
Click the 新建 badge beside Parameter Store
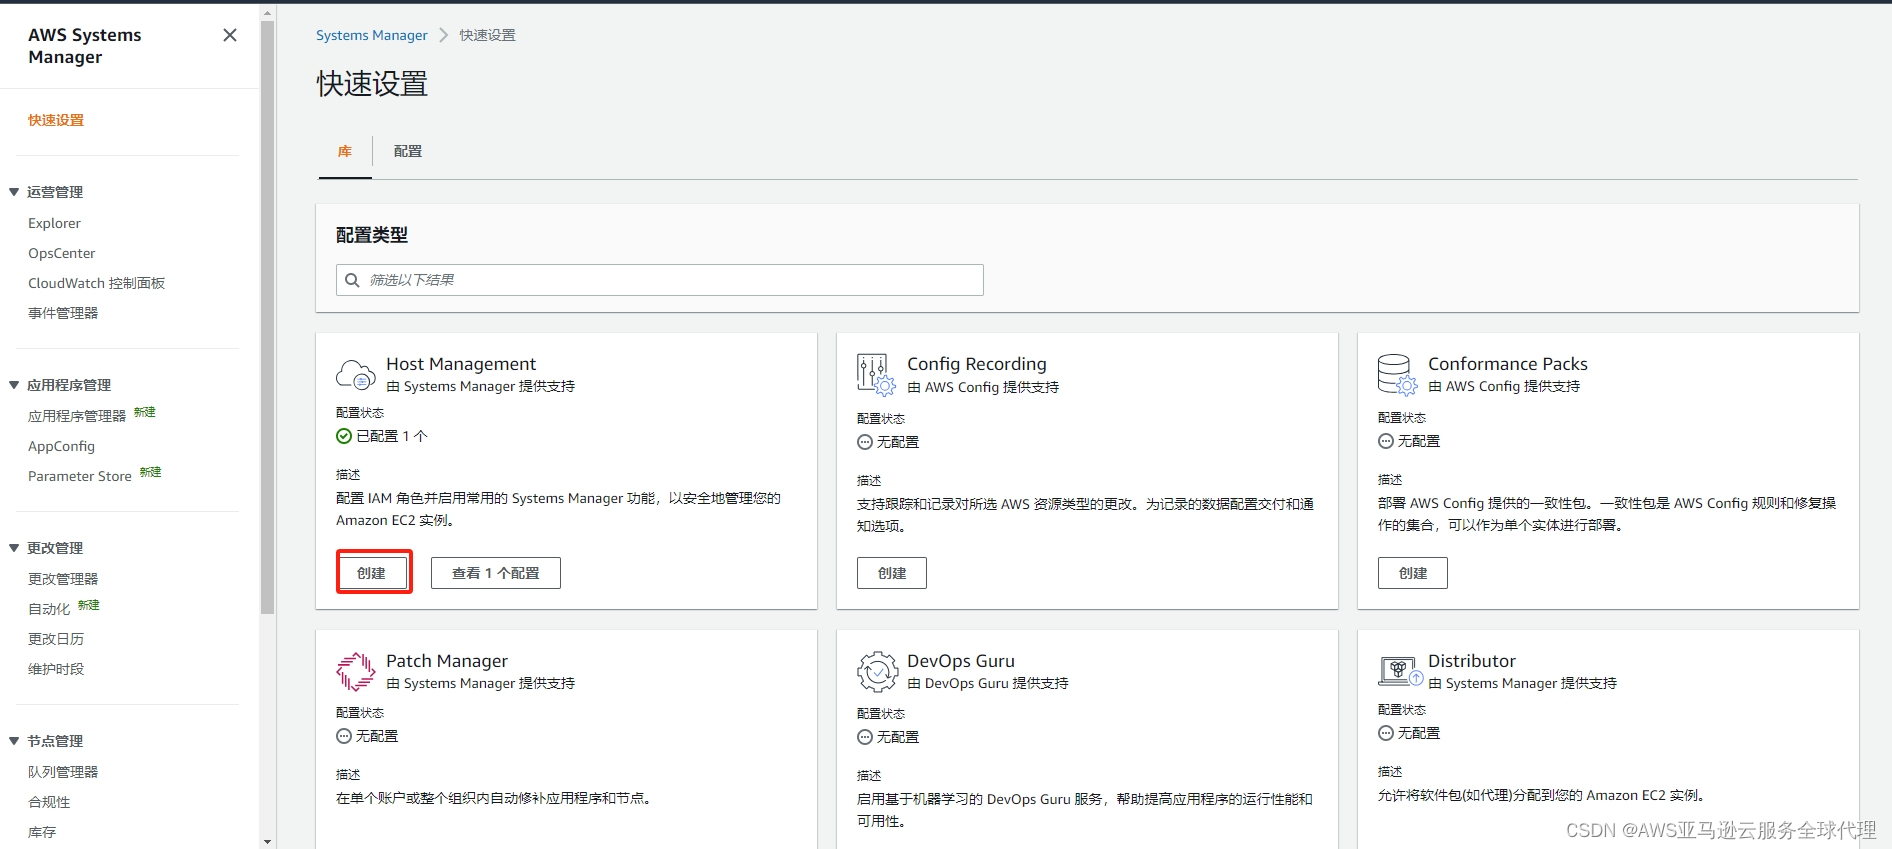tap(150, 472)
